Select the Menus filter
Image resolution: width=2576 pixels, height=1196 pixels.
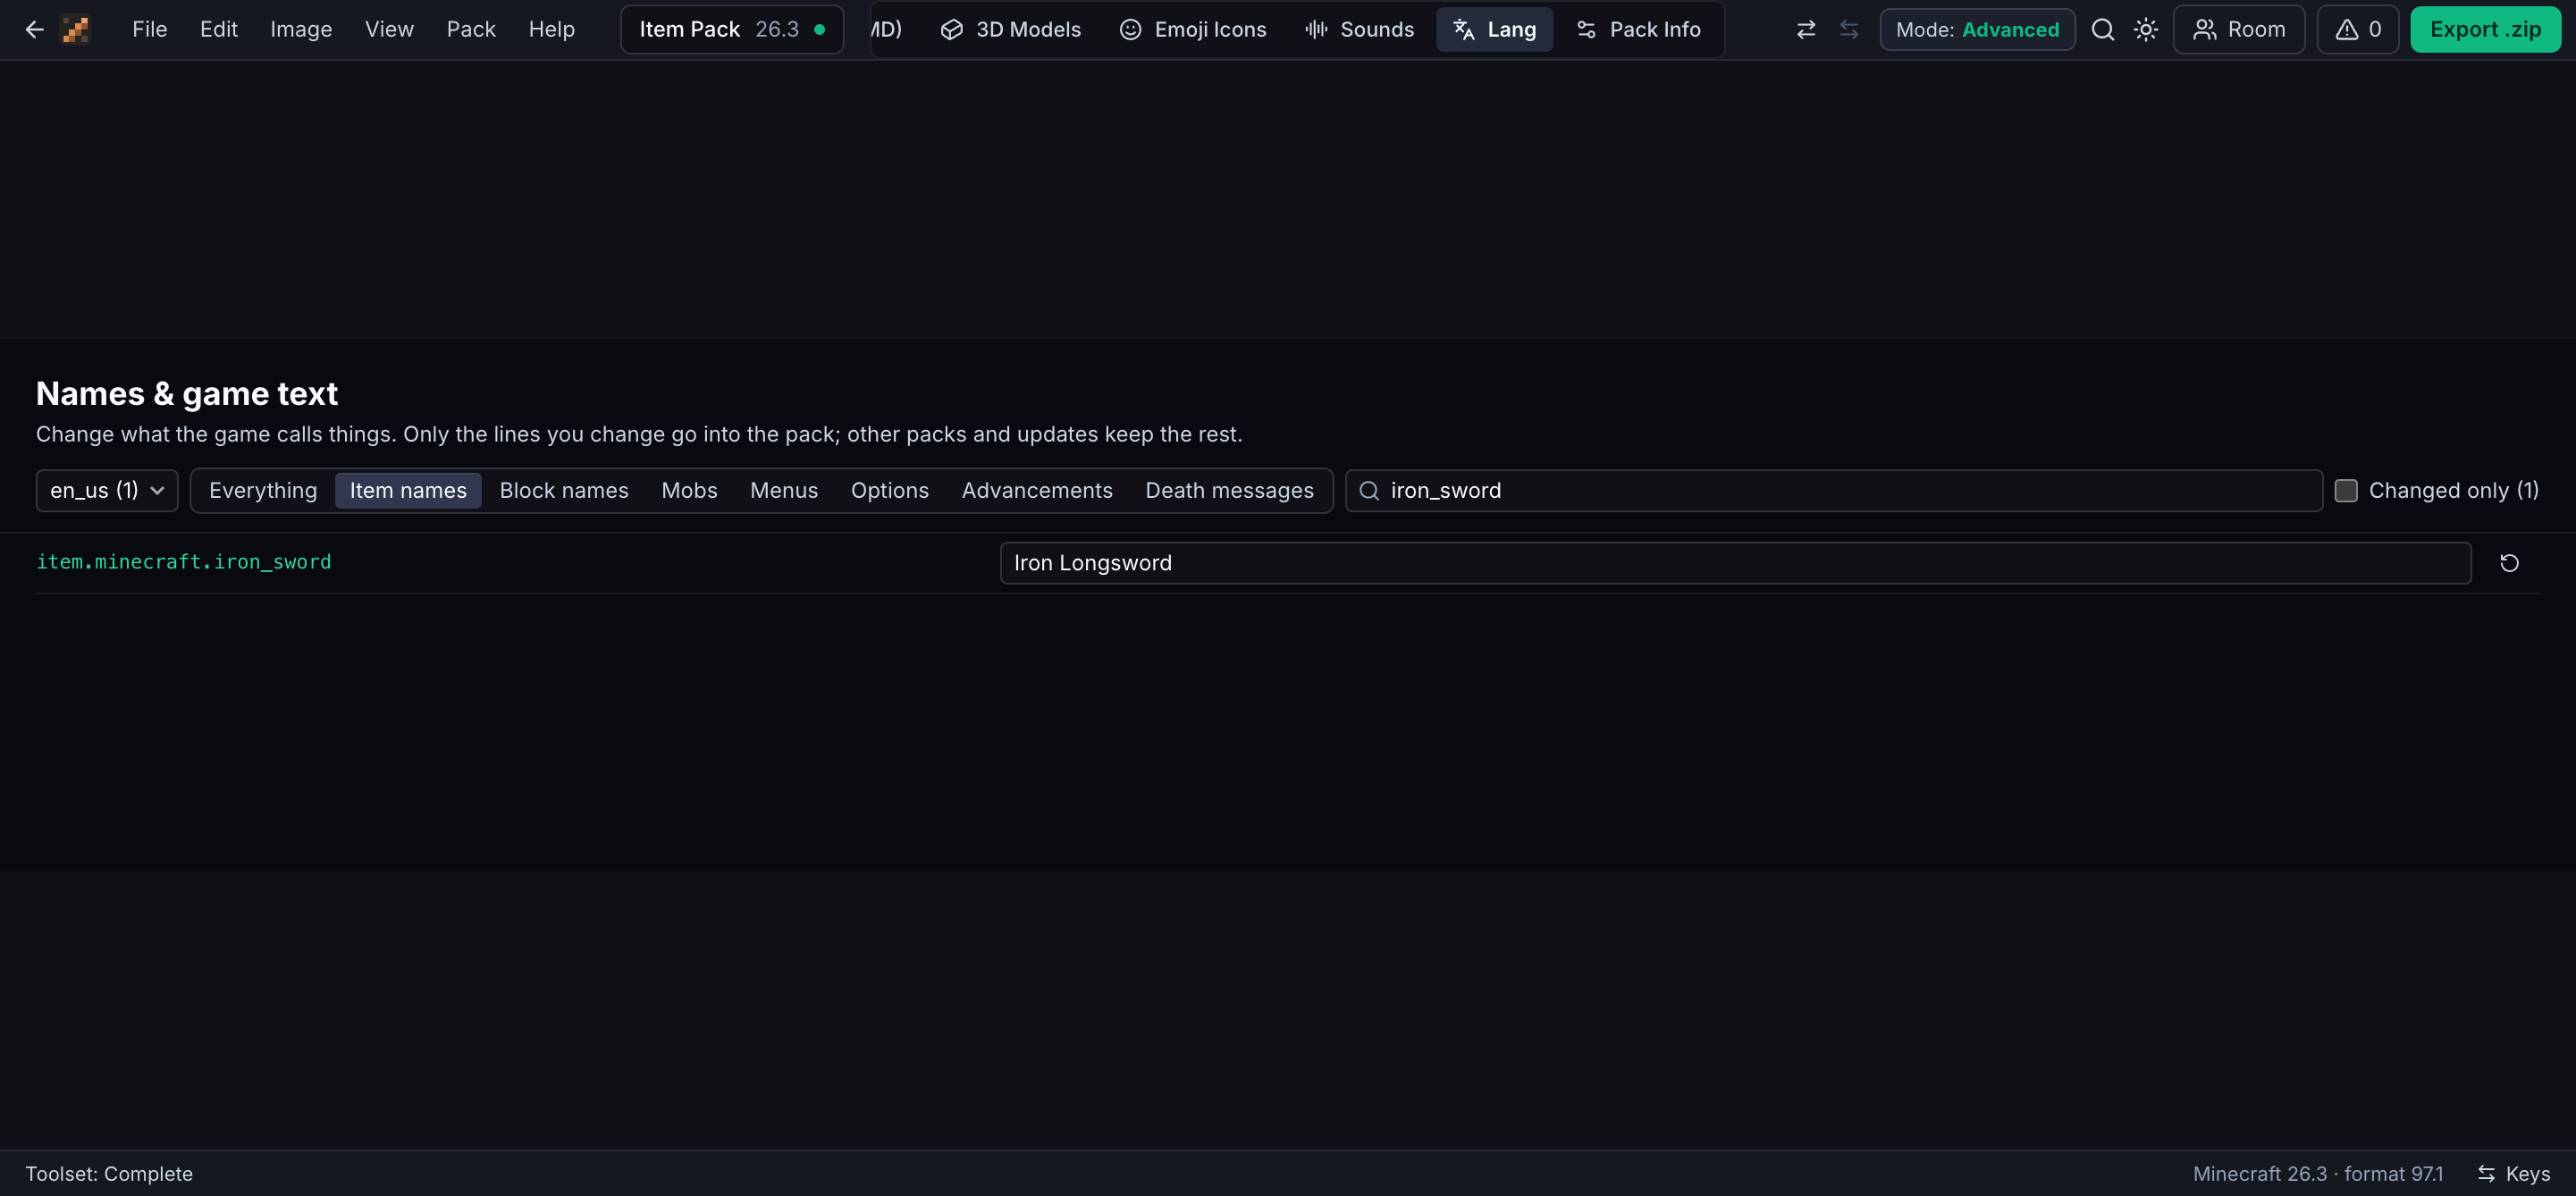(784, 491)
